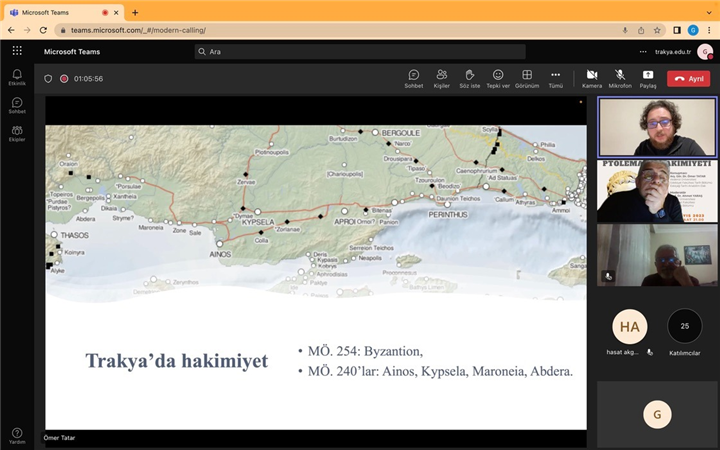
Task: Show the Kişiler participants panel
Action: coord(442,79)
